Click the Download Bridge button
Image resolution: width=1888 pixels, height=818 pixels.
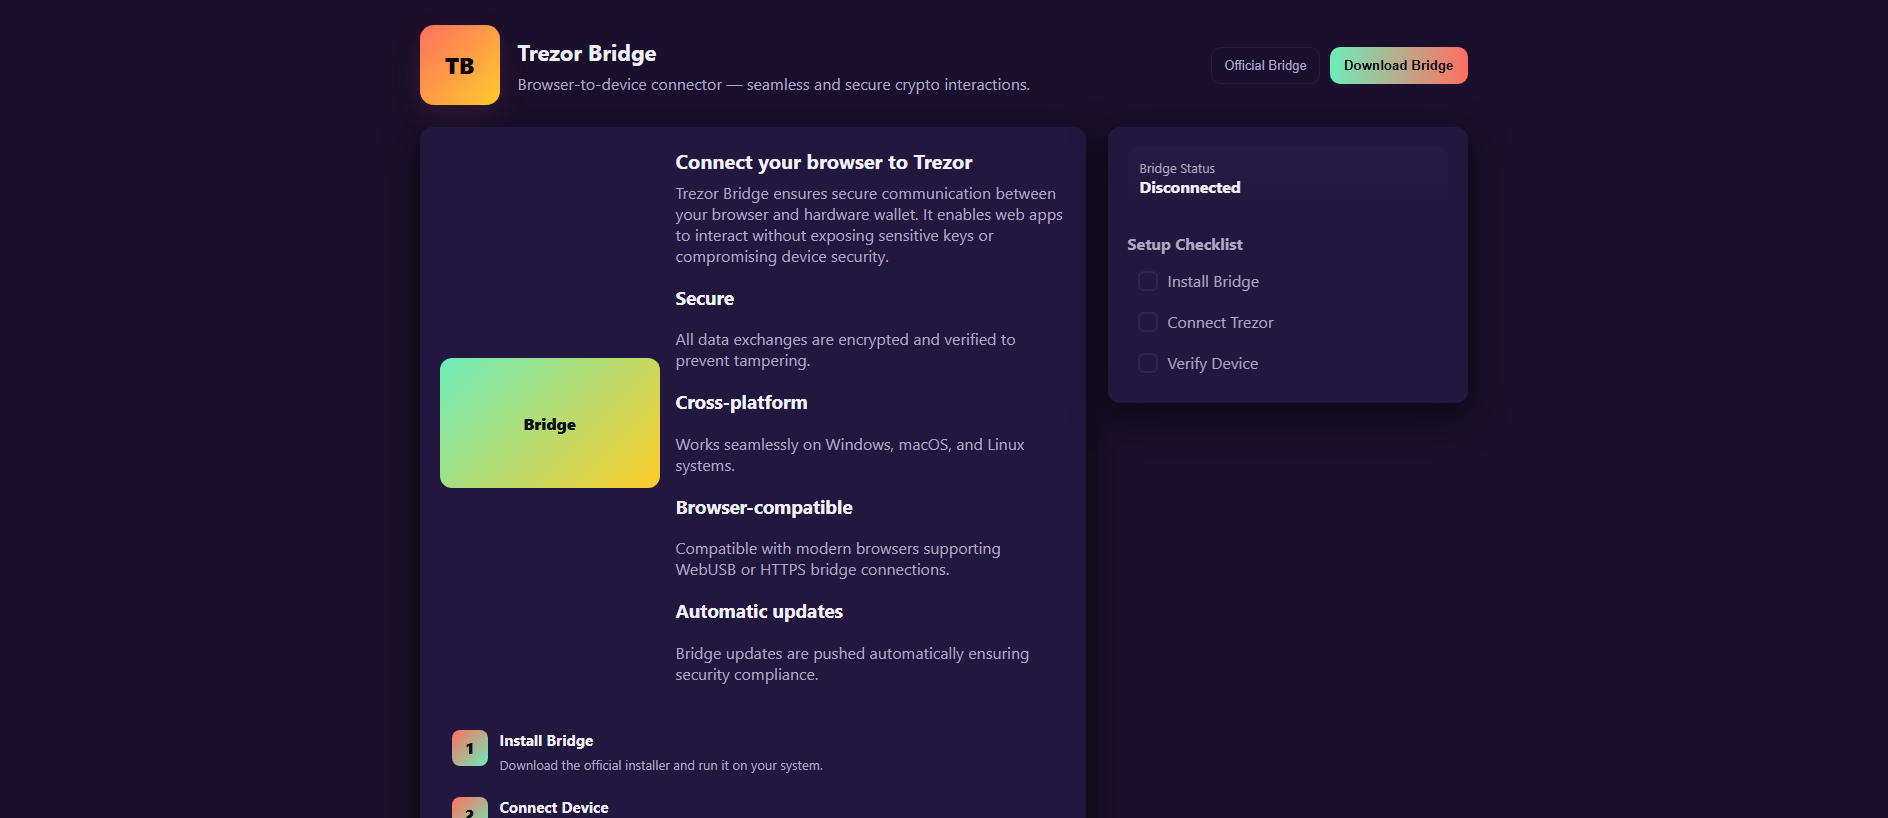(1398, 65)
